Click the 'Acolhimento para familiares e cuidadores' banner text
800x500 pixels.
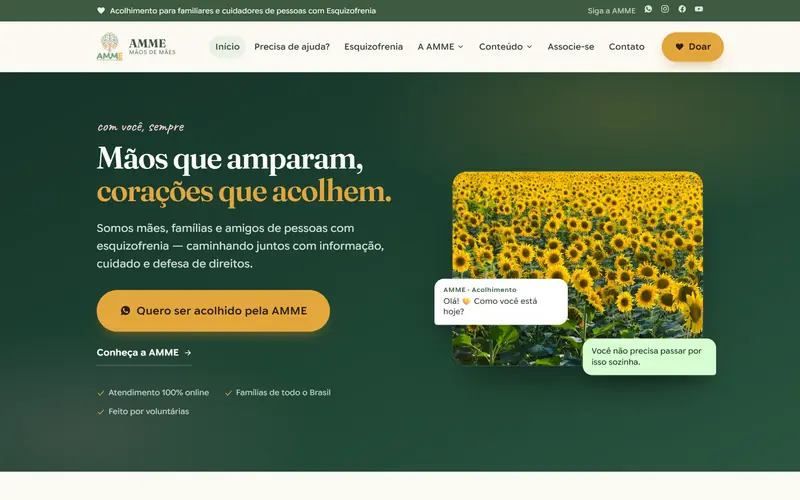pyautogui.click(x=243, y=10)
